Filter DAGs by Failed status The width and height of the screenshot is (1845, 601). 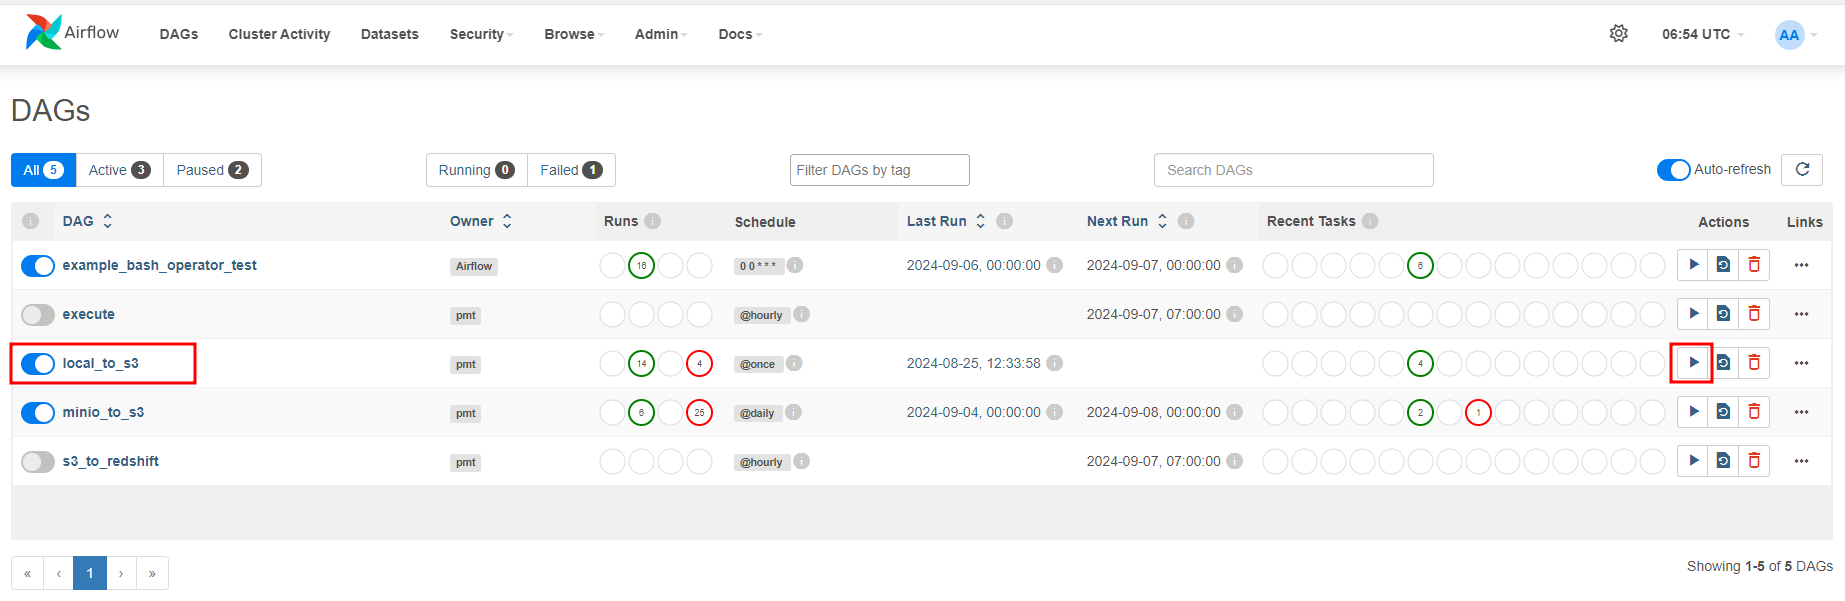(x=571, y=170)
